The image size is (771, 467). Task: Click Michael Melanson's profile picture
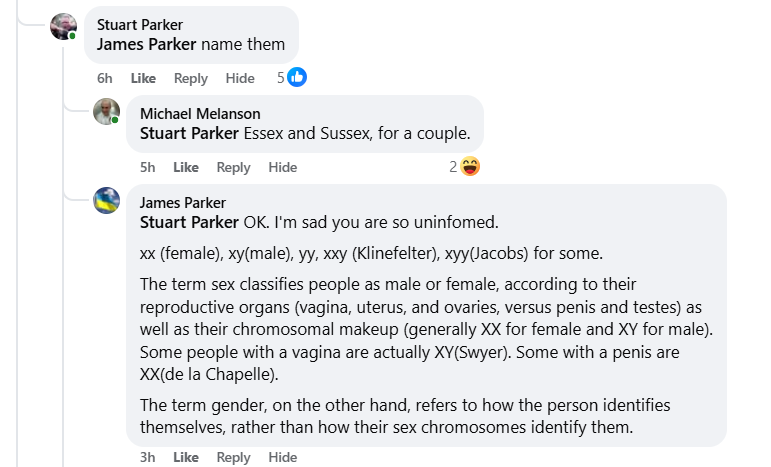point(107,111)
